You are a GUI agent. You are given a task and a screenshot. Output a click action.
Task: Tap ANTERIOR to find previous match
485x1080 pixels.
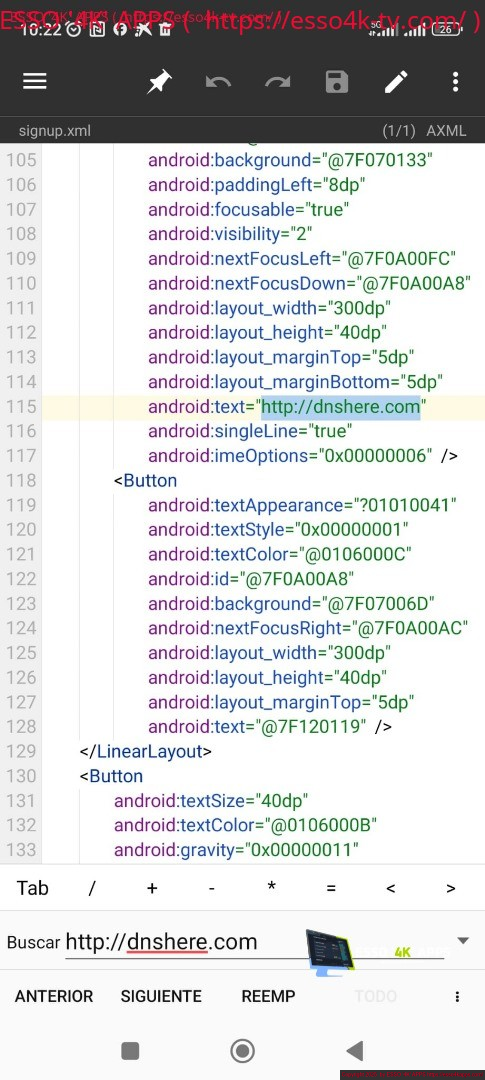pyautogui.click(x=54, y=997)
